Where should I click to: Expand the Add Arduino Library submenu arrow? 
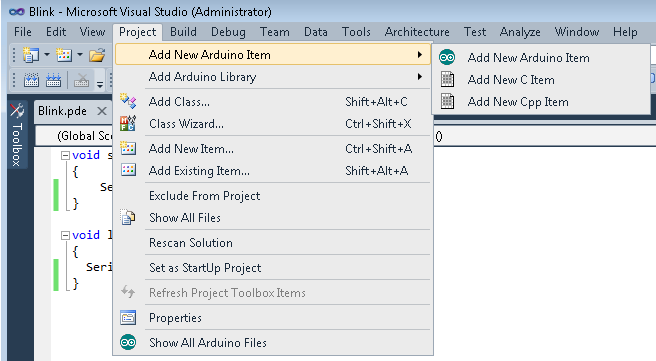click(420, 77)
